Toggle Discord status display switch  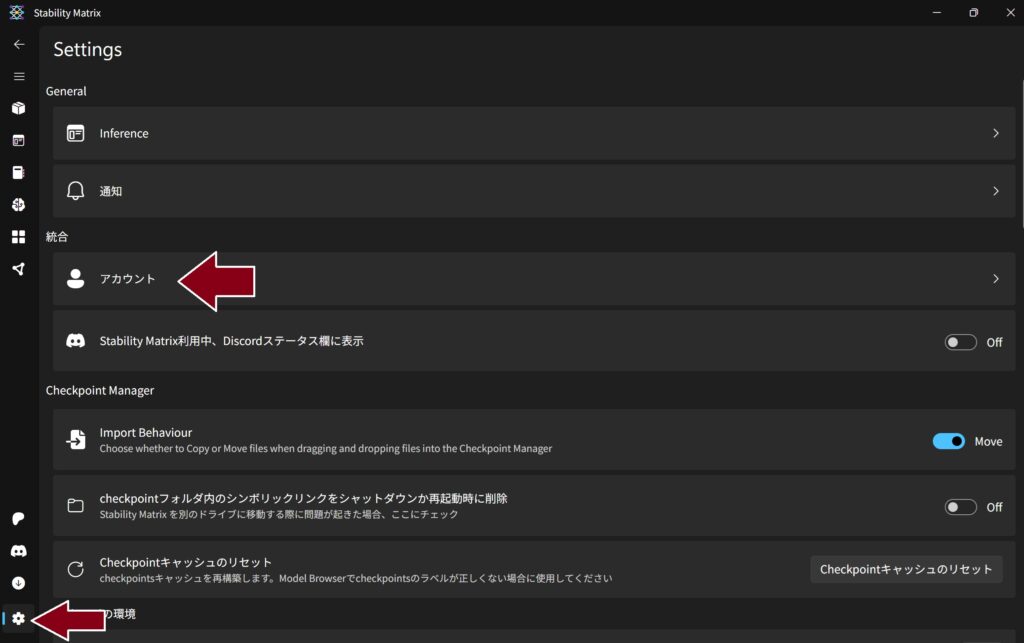click(960, 342)
